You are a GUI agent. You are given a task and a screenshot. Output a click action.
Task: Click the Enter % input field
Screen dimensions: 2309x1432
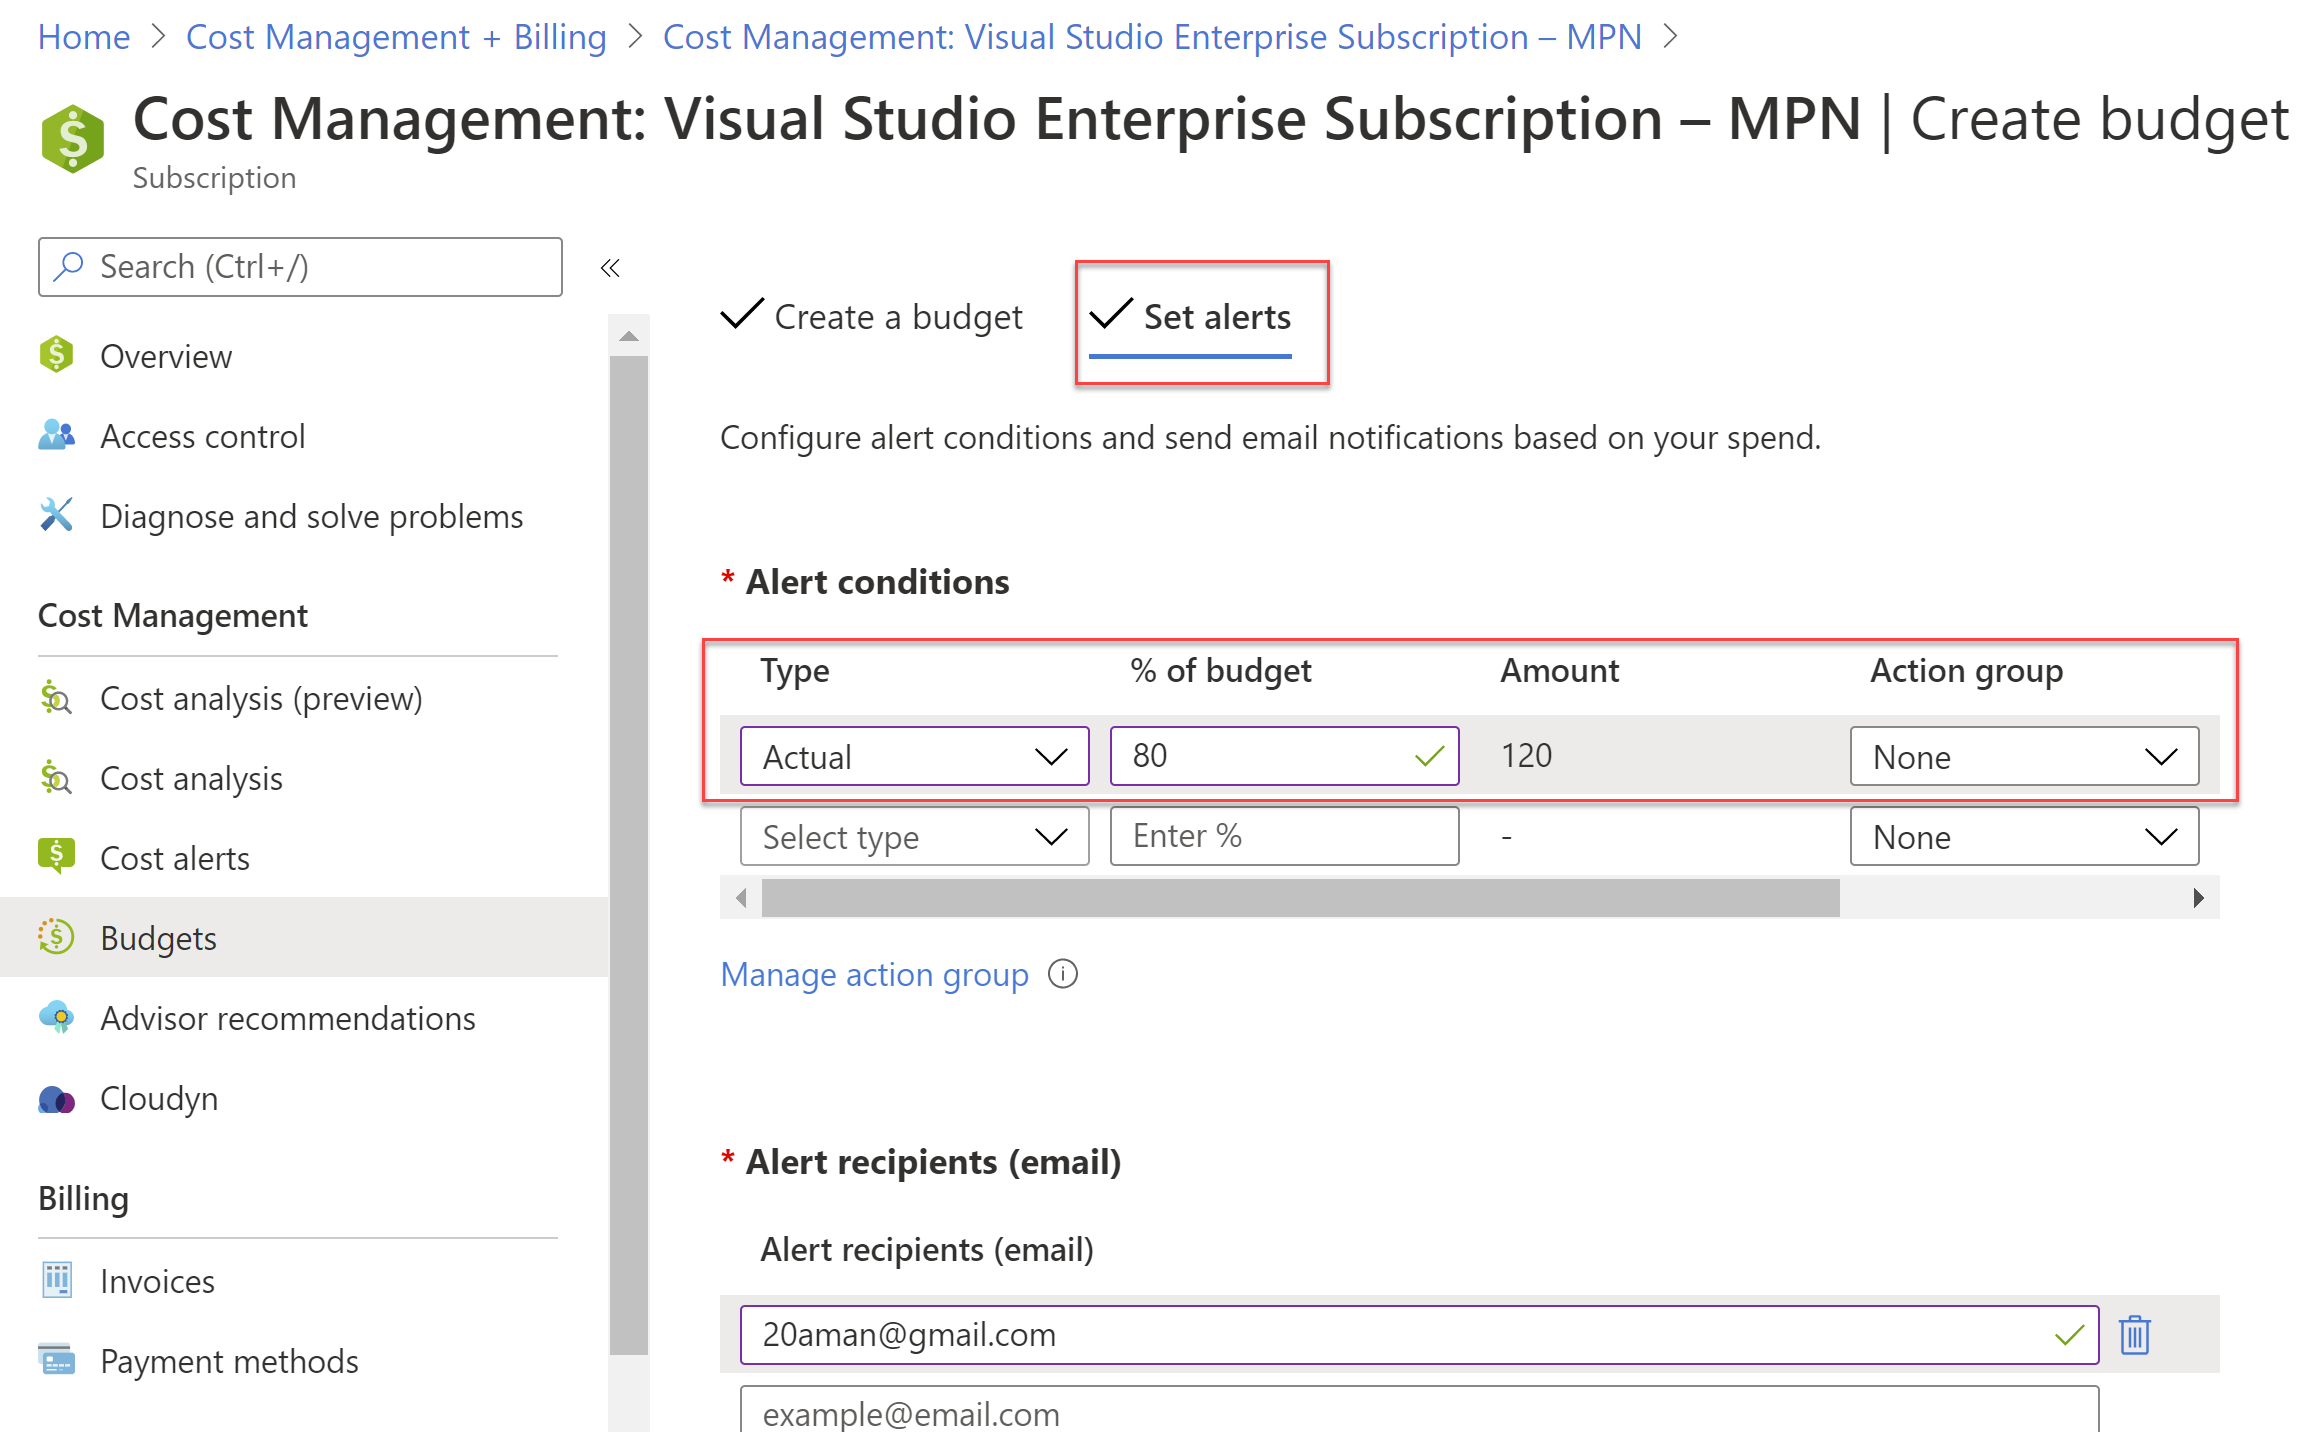point(1284,836)
